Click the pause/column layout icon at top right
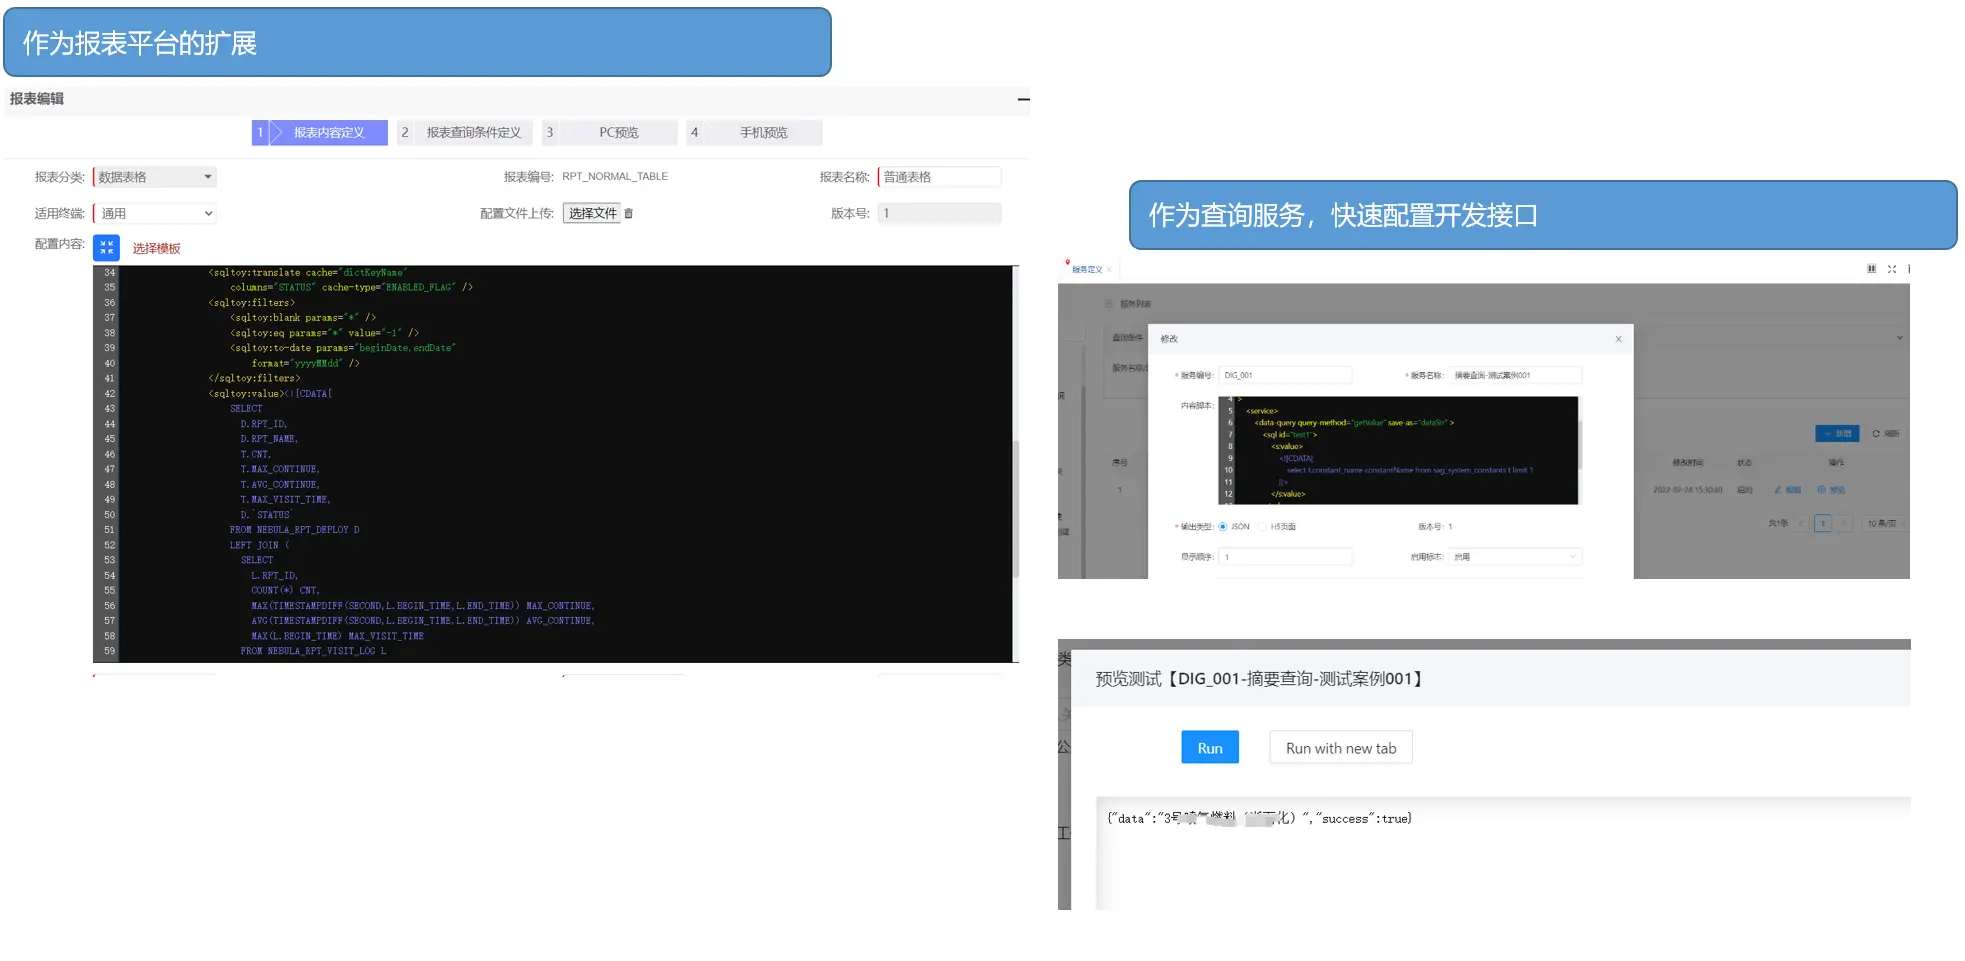The image size is (1965, 961). pyautogui.click(x=1871, y=269)
